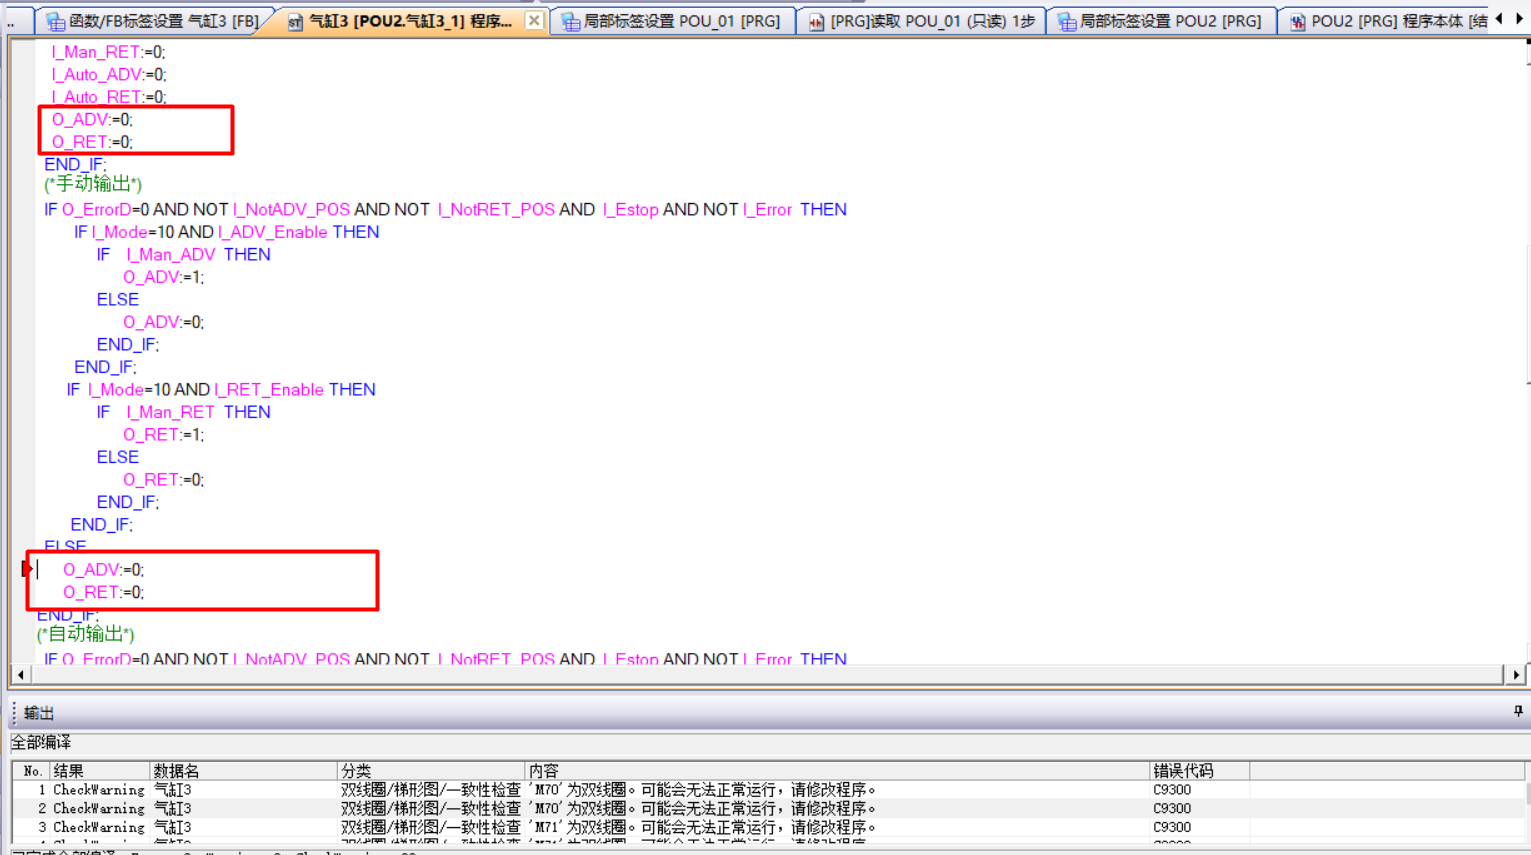1531x855 pixels.
Task: Click the right arrow of the horizontal scrollbar
Action: 1516,675
